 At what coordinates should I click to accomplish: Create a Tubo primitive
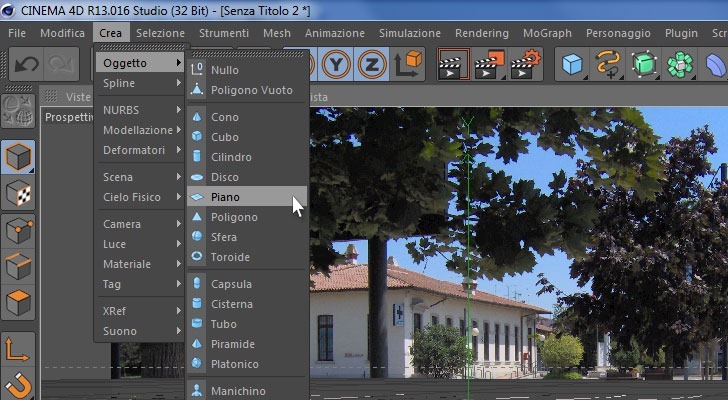tap(247, 324)
